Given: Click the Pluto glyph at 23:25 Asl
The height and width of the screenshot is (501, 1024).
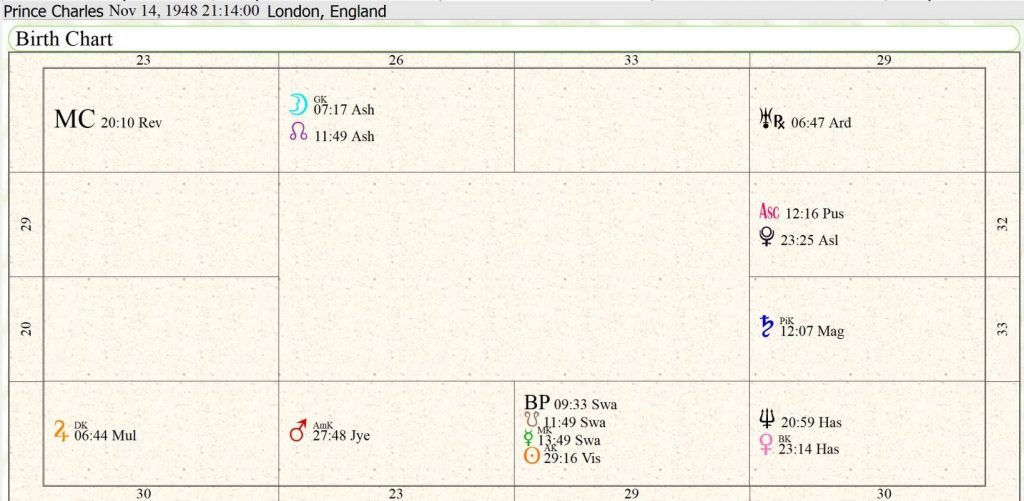Looking at the screenshot, I should point(768,237).
